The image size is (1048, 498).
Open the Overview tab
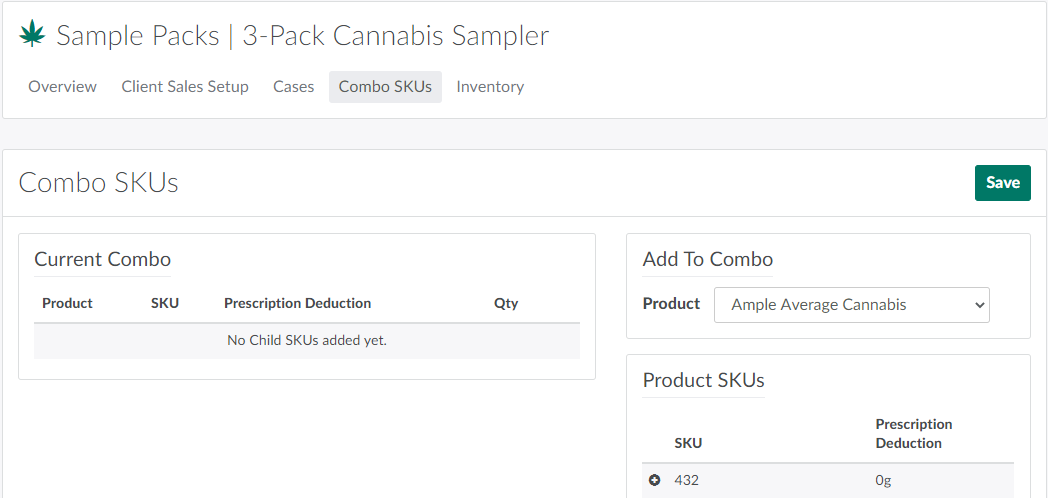[x=62, y=87]
